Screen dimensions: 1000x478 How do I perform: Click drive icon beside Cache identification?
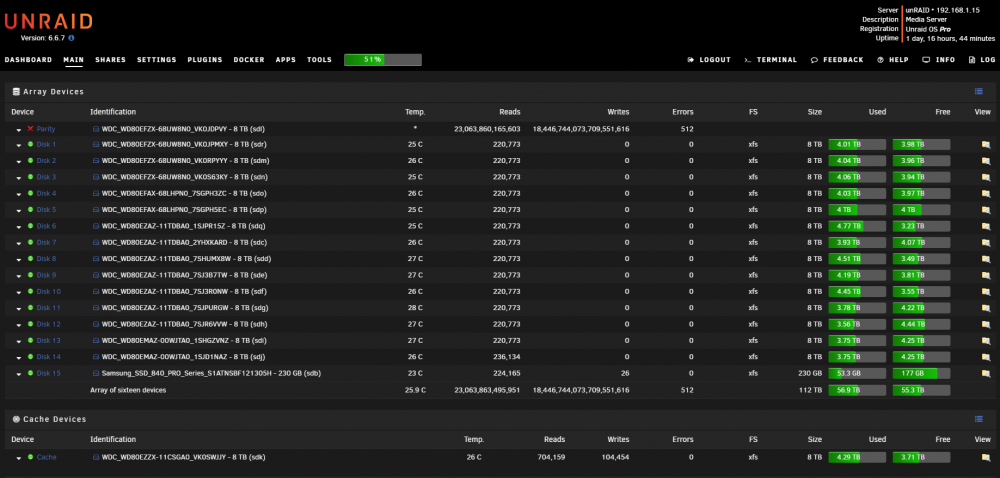click(x=96, y=457)
